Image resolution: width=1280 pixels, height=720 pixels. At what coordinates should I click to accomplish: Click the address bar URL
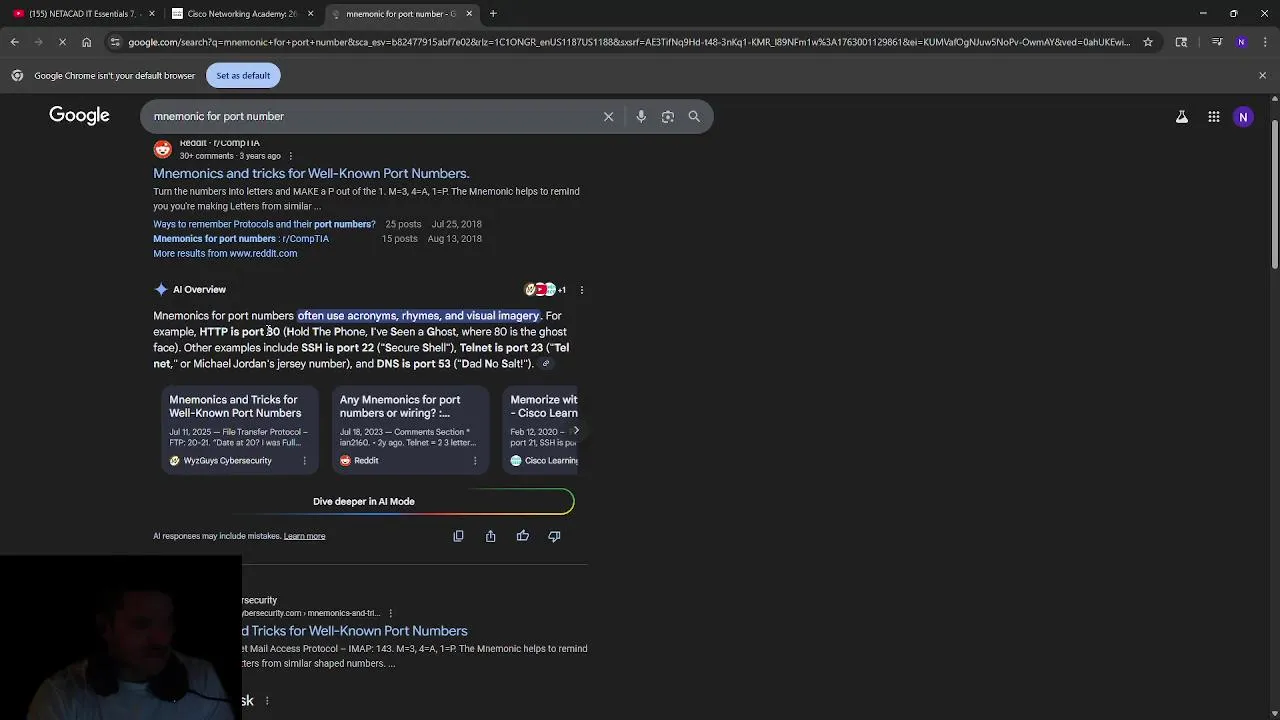tap(629, 42)
